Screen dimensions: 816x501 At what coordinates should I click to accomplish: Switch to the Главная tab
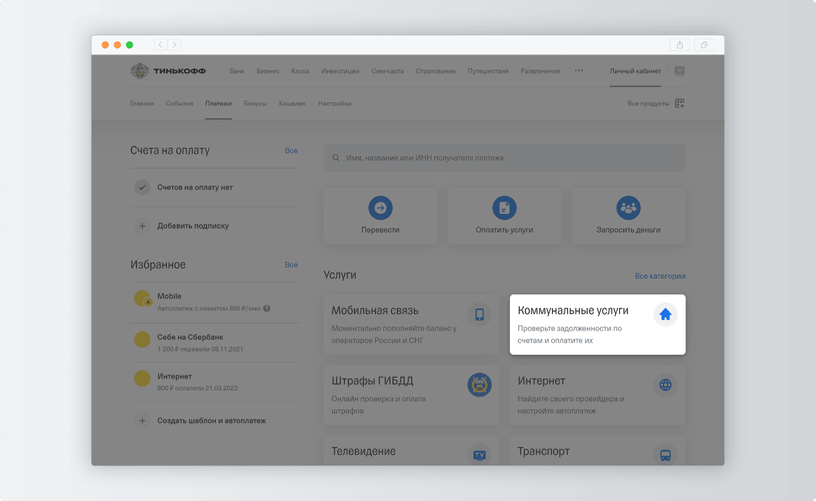tap(142, 104)
